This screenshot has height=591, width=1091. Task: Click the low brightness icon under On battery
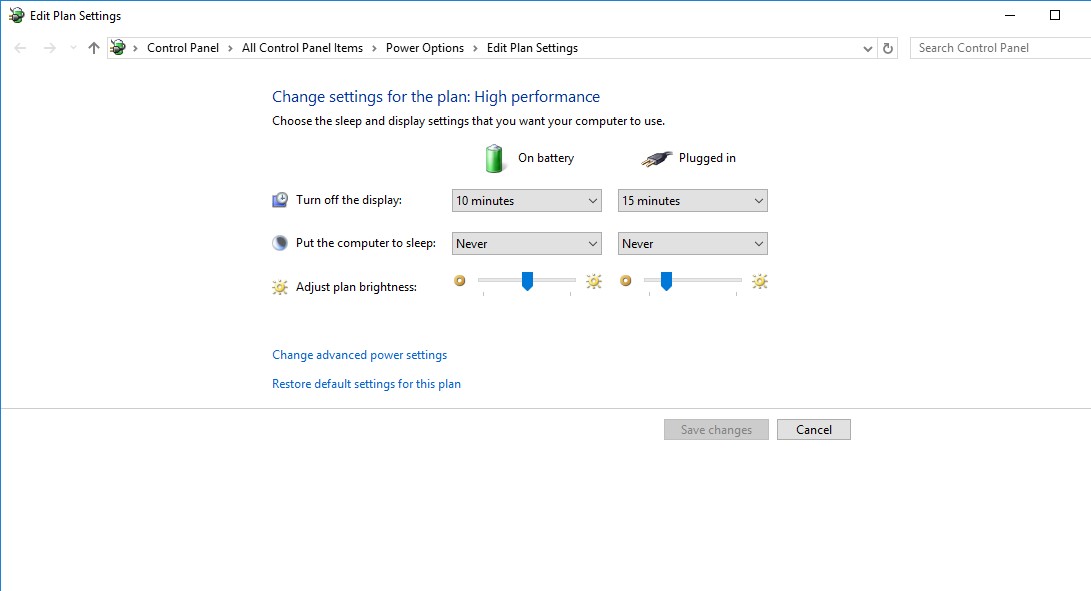pos(460,281)
